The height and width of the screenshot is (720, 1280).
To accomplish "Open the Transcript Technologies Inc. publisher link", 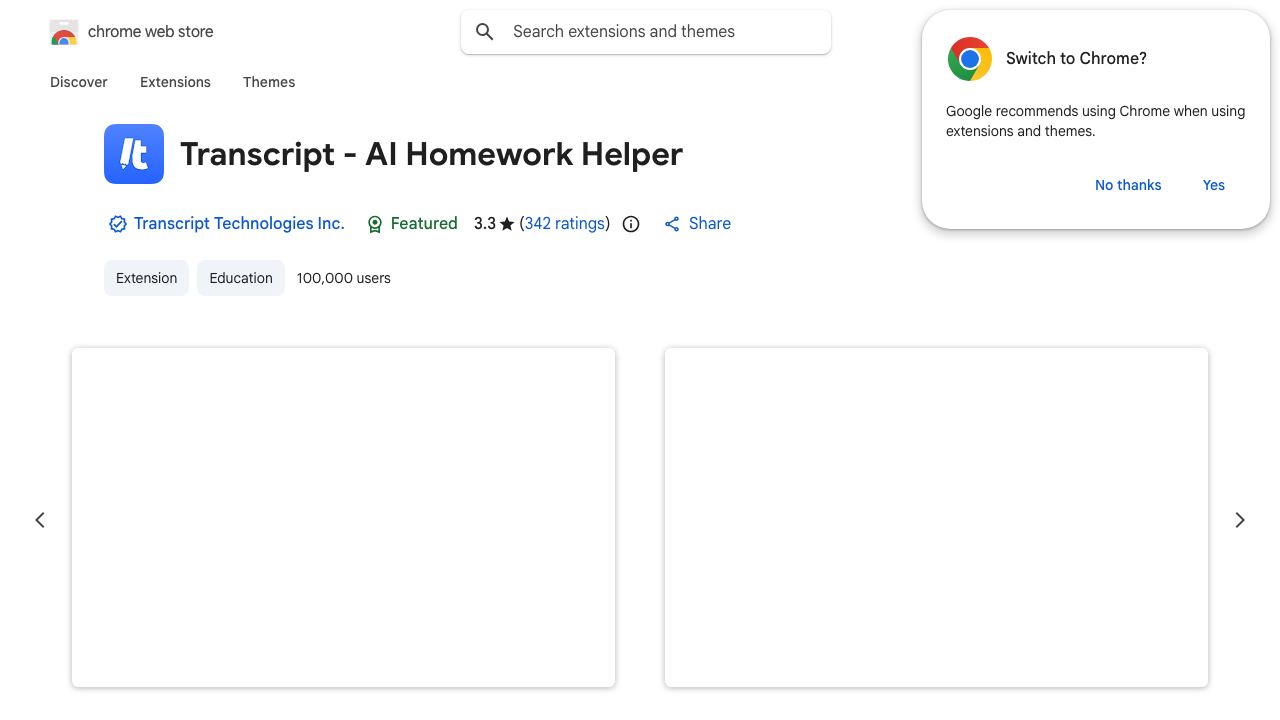I will click(x=239, y=224).
